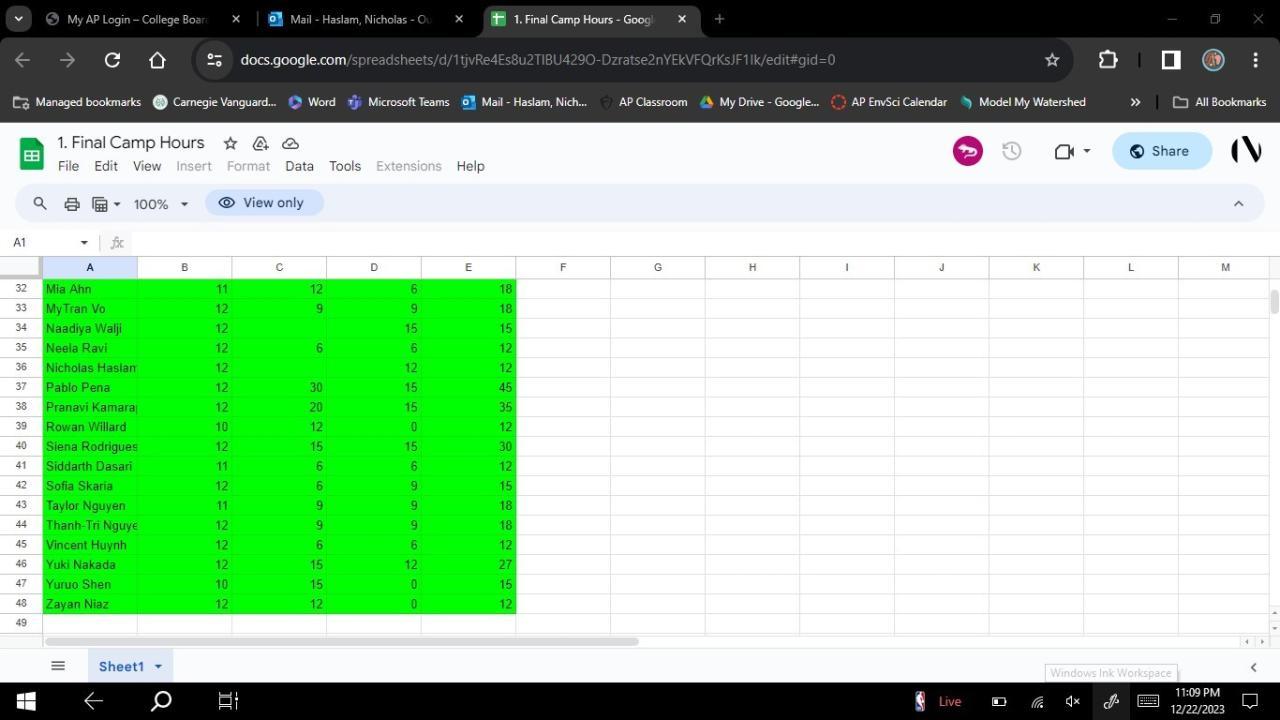Image resolution: width=1280 pixels, height=720 pixels.
Task: View site information icon in address bar
Action: pos(214,60)
